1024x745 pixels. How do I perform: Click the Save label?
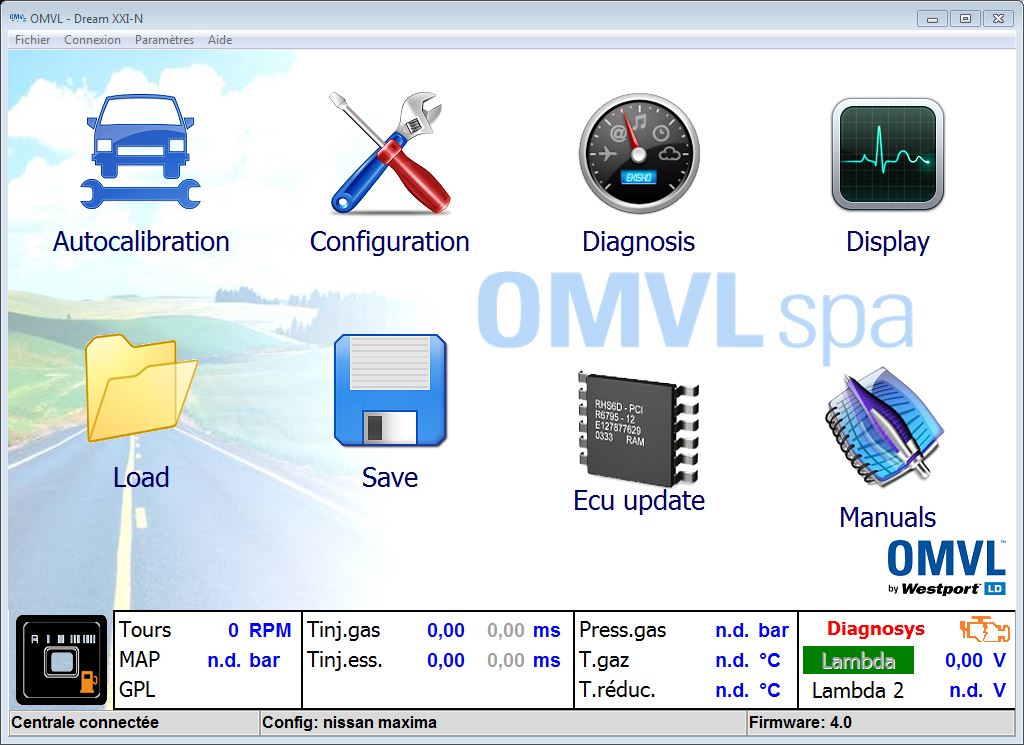click(x=390, y=477)
